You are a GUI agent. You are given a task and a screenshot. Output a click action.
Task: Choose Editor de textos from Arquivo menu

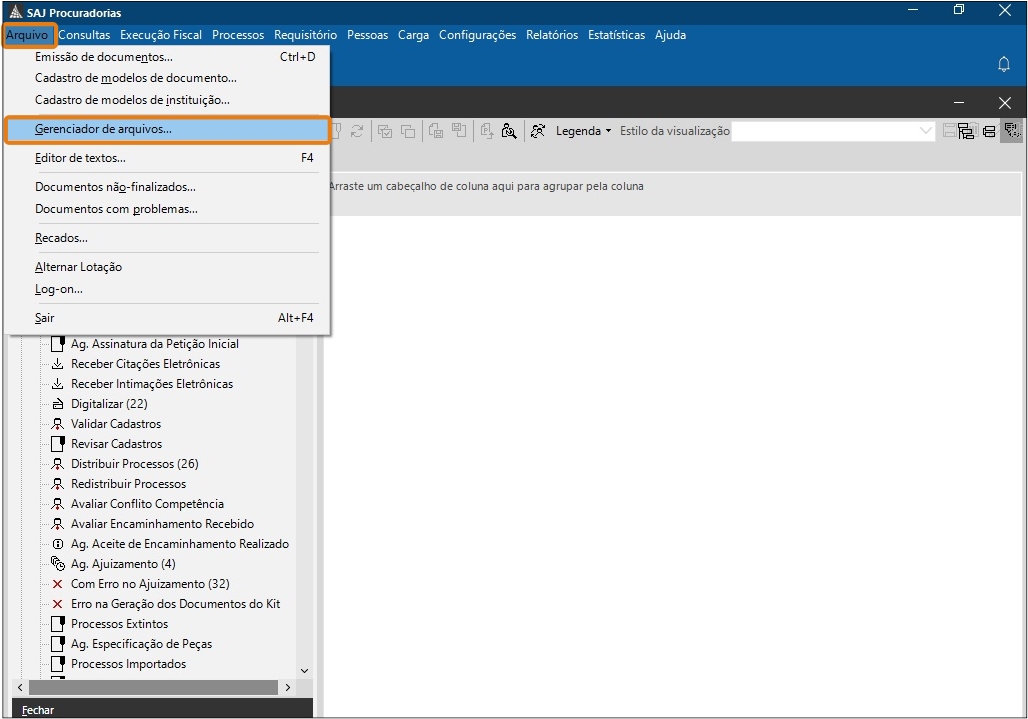coord(80,158)
